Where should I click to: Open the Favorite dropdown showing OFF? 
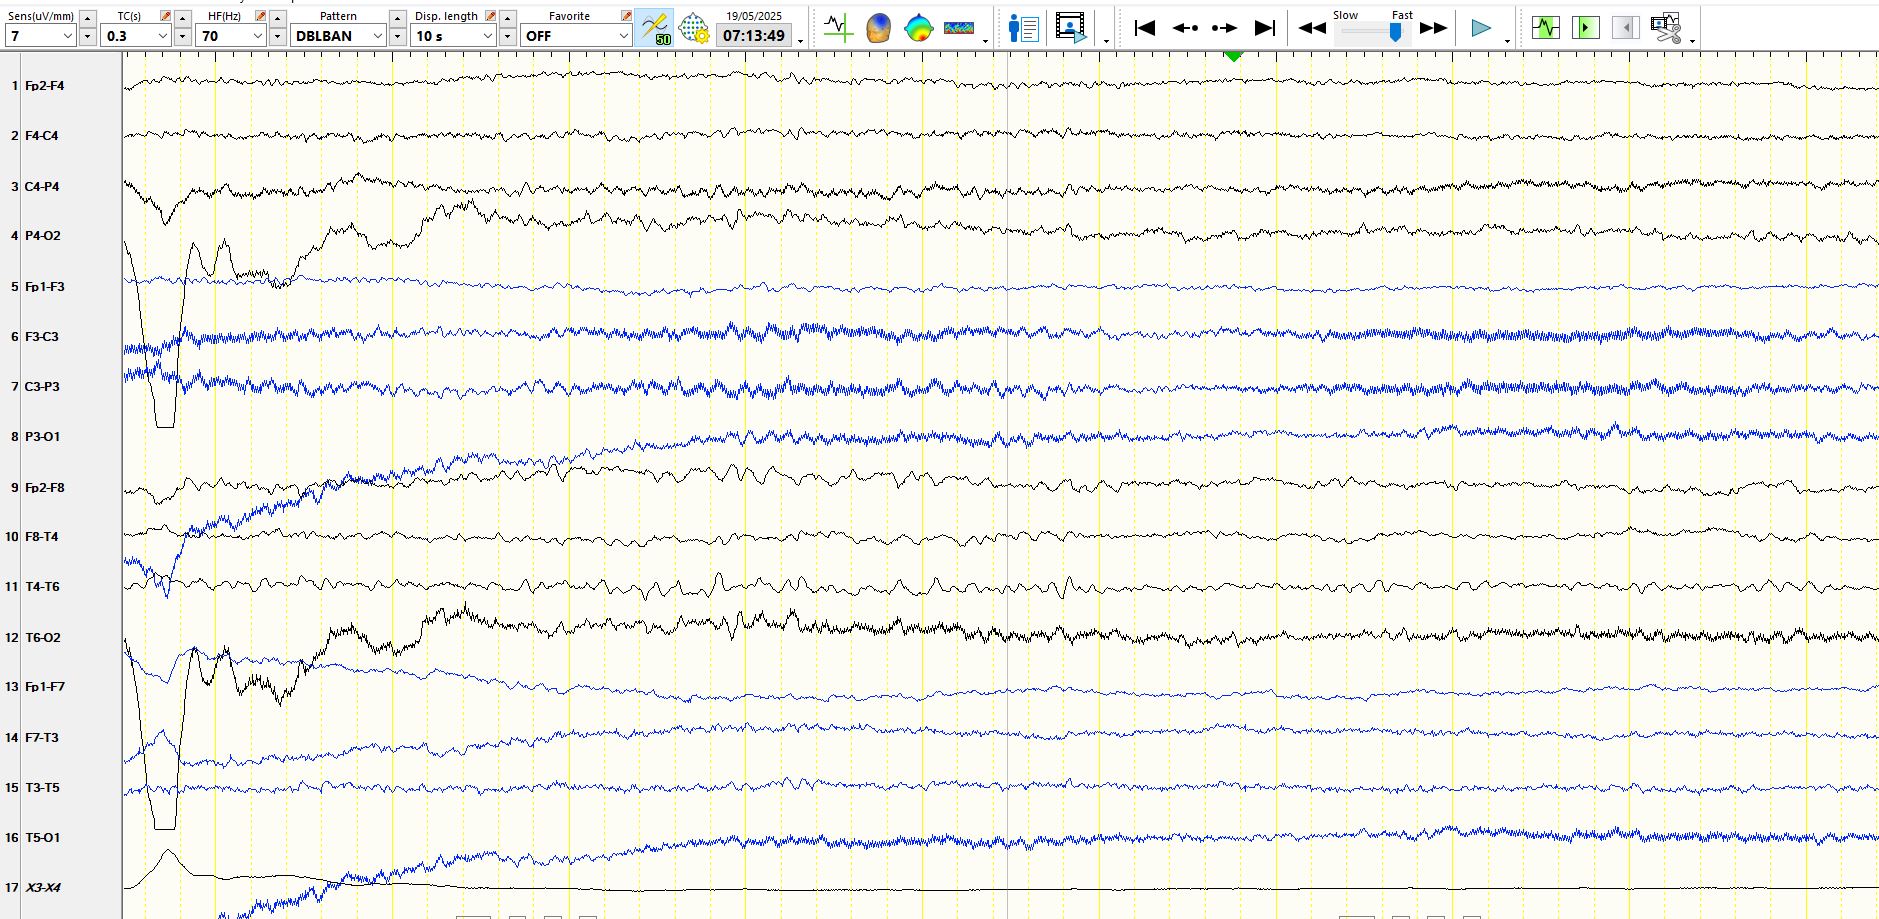(x=576, y=36)
